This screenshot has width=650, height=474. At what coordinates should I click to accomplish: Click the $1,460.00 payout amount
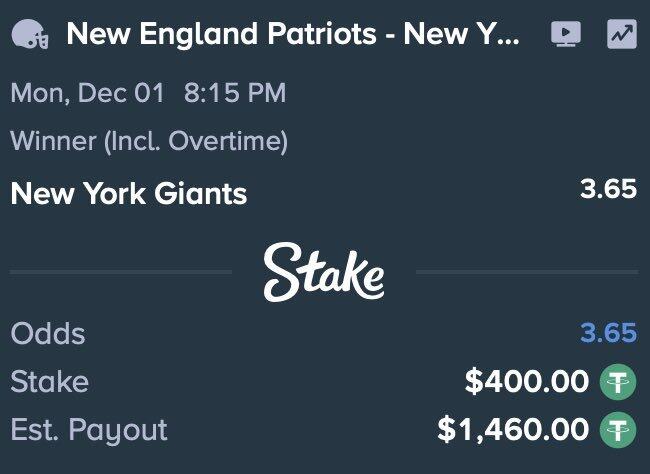pyautogui.click(x=513, y=430)
